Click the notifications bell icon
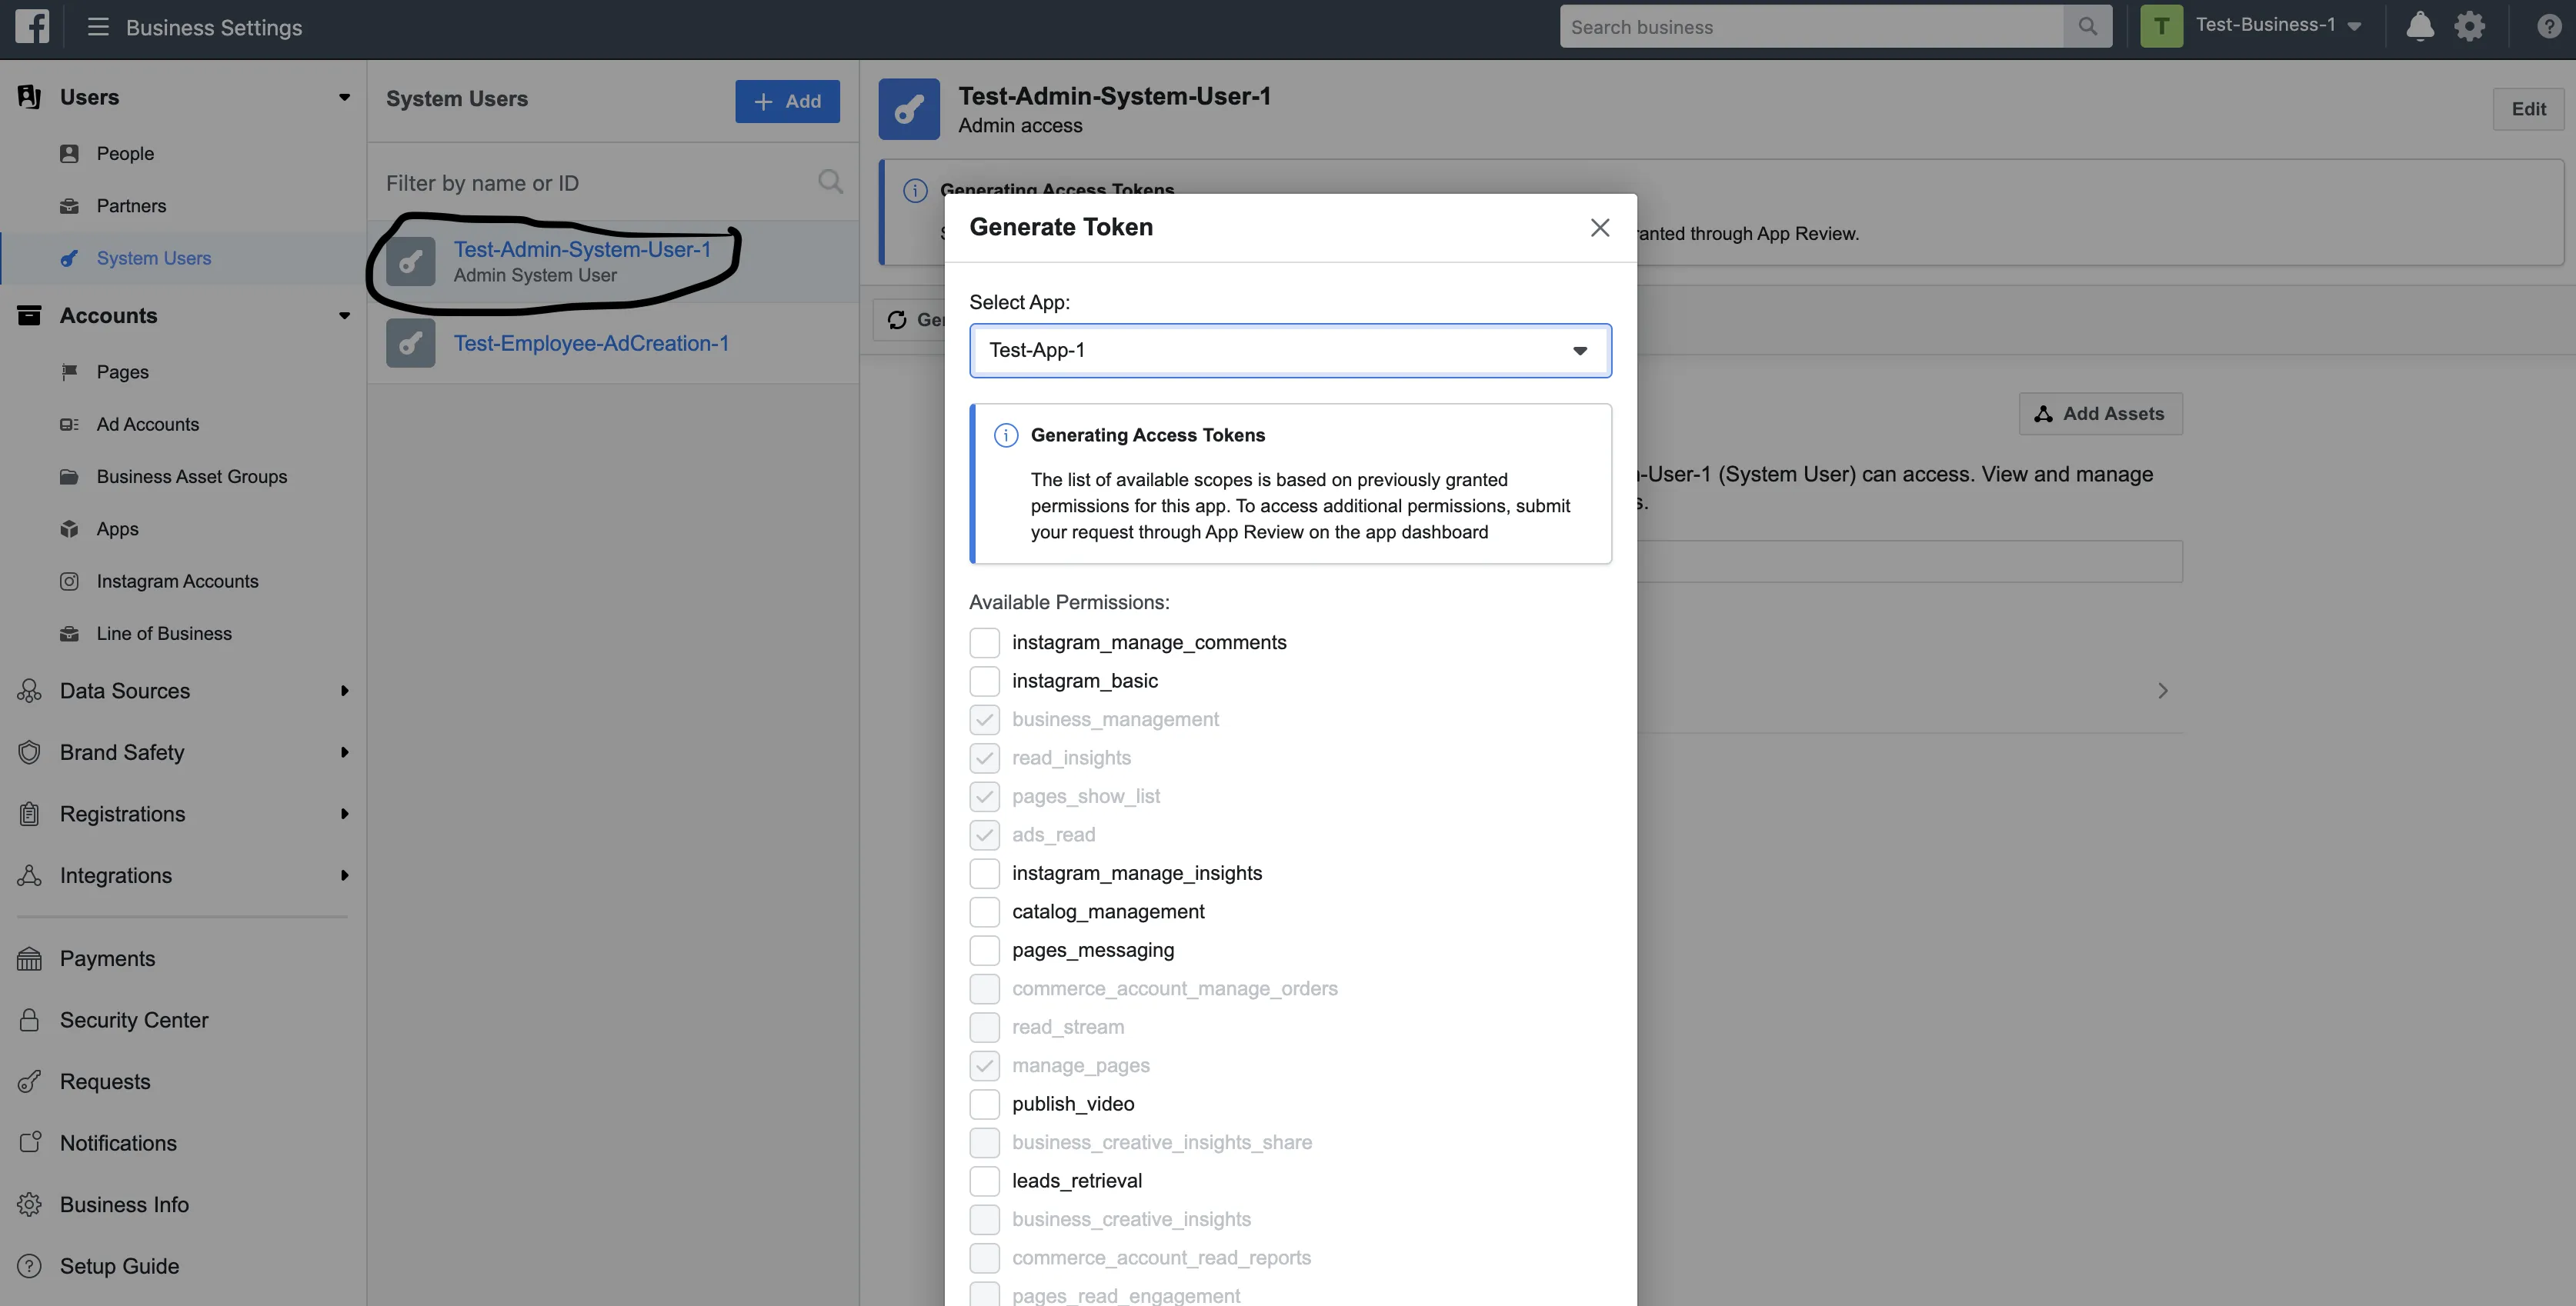The width and height of the screenshot is (2576, 1306). tap(2419, 27)
